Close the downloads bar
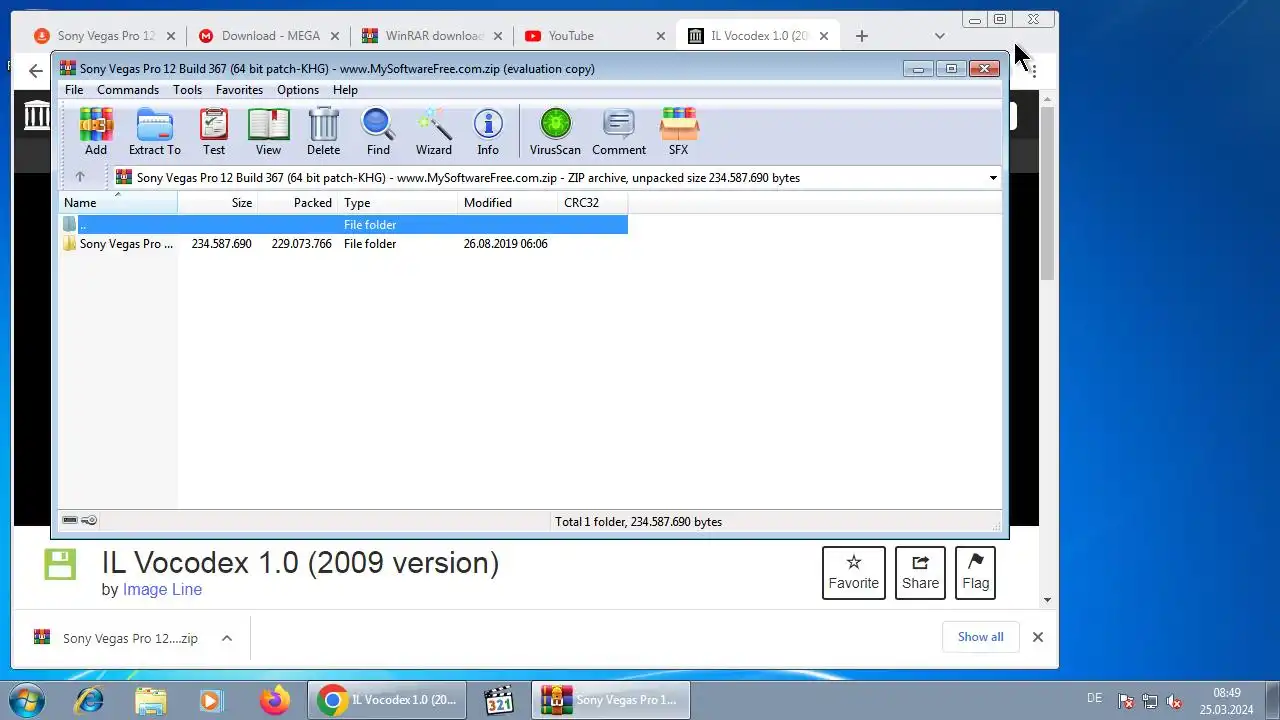The height and width of the screenshot is (720, 1280). click(1038, 637)
